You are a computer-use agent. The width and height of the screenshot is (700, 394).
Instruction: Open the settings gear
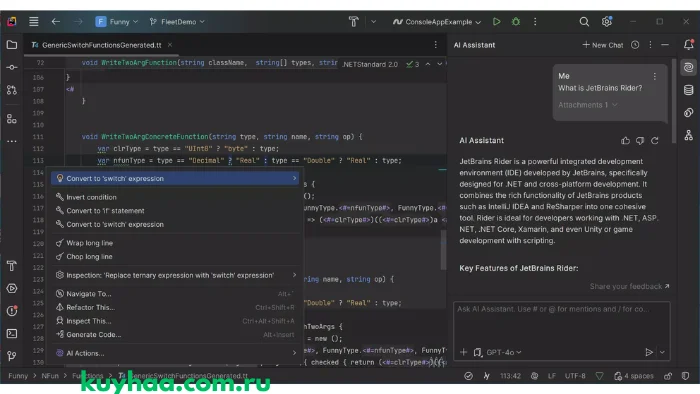pyautogui.click(x=607, y=21)
